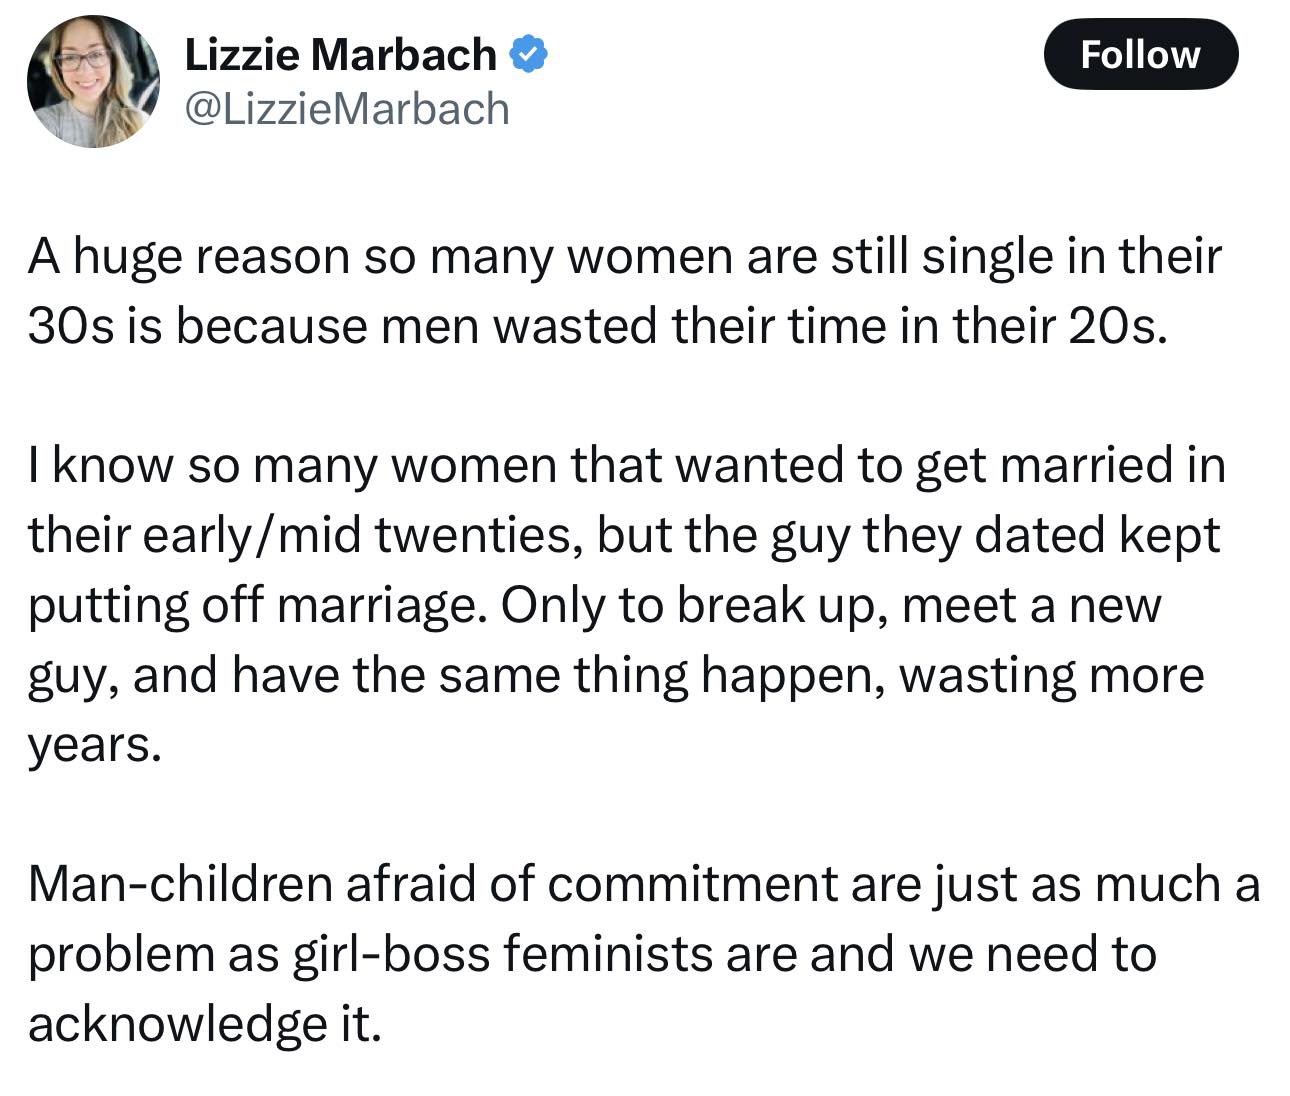Open the Lizzie Marbach display name
This screenshot has height=1096, width=1290.
(x=340, y=54)
